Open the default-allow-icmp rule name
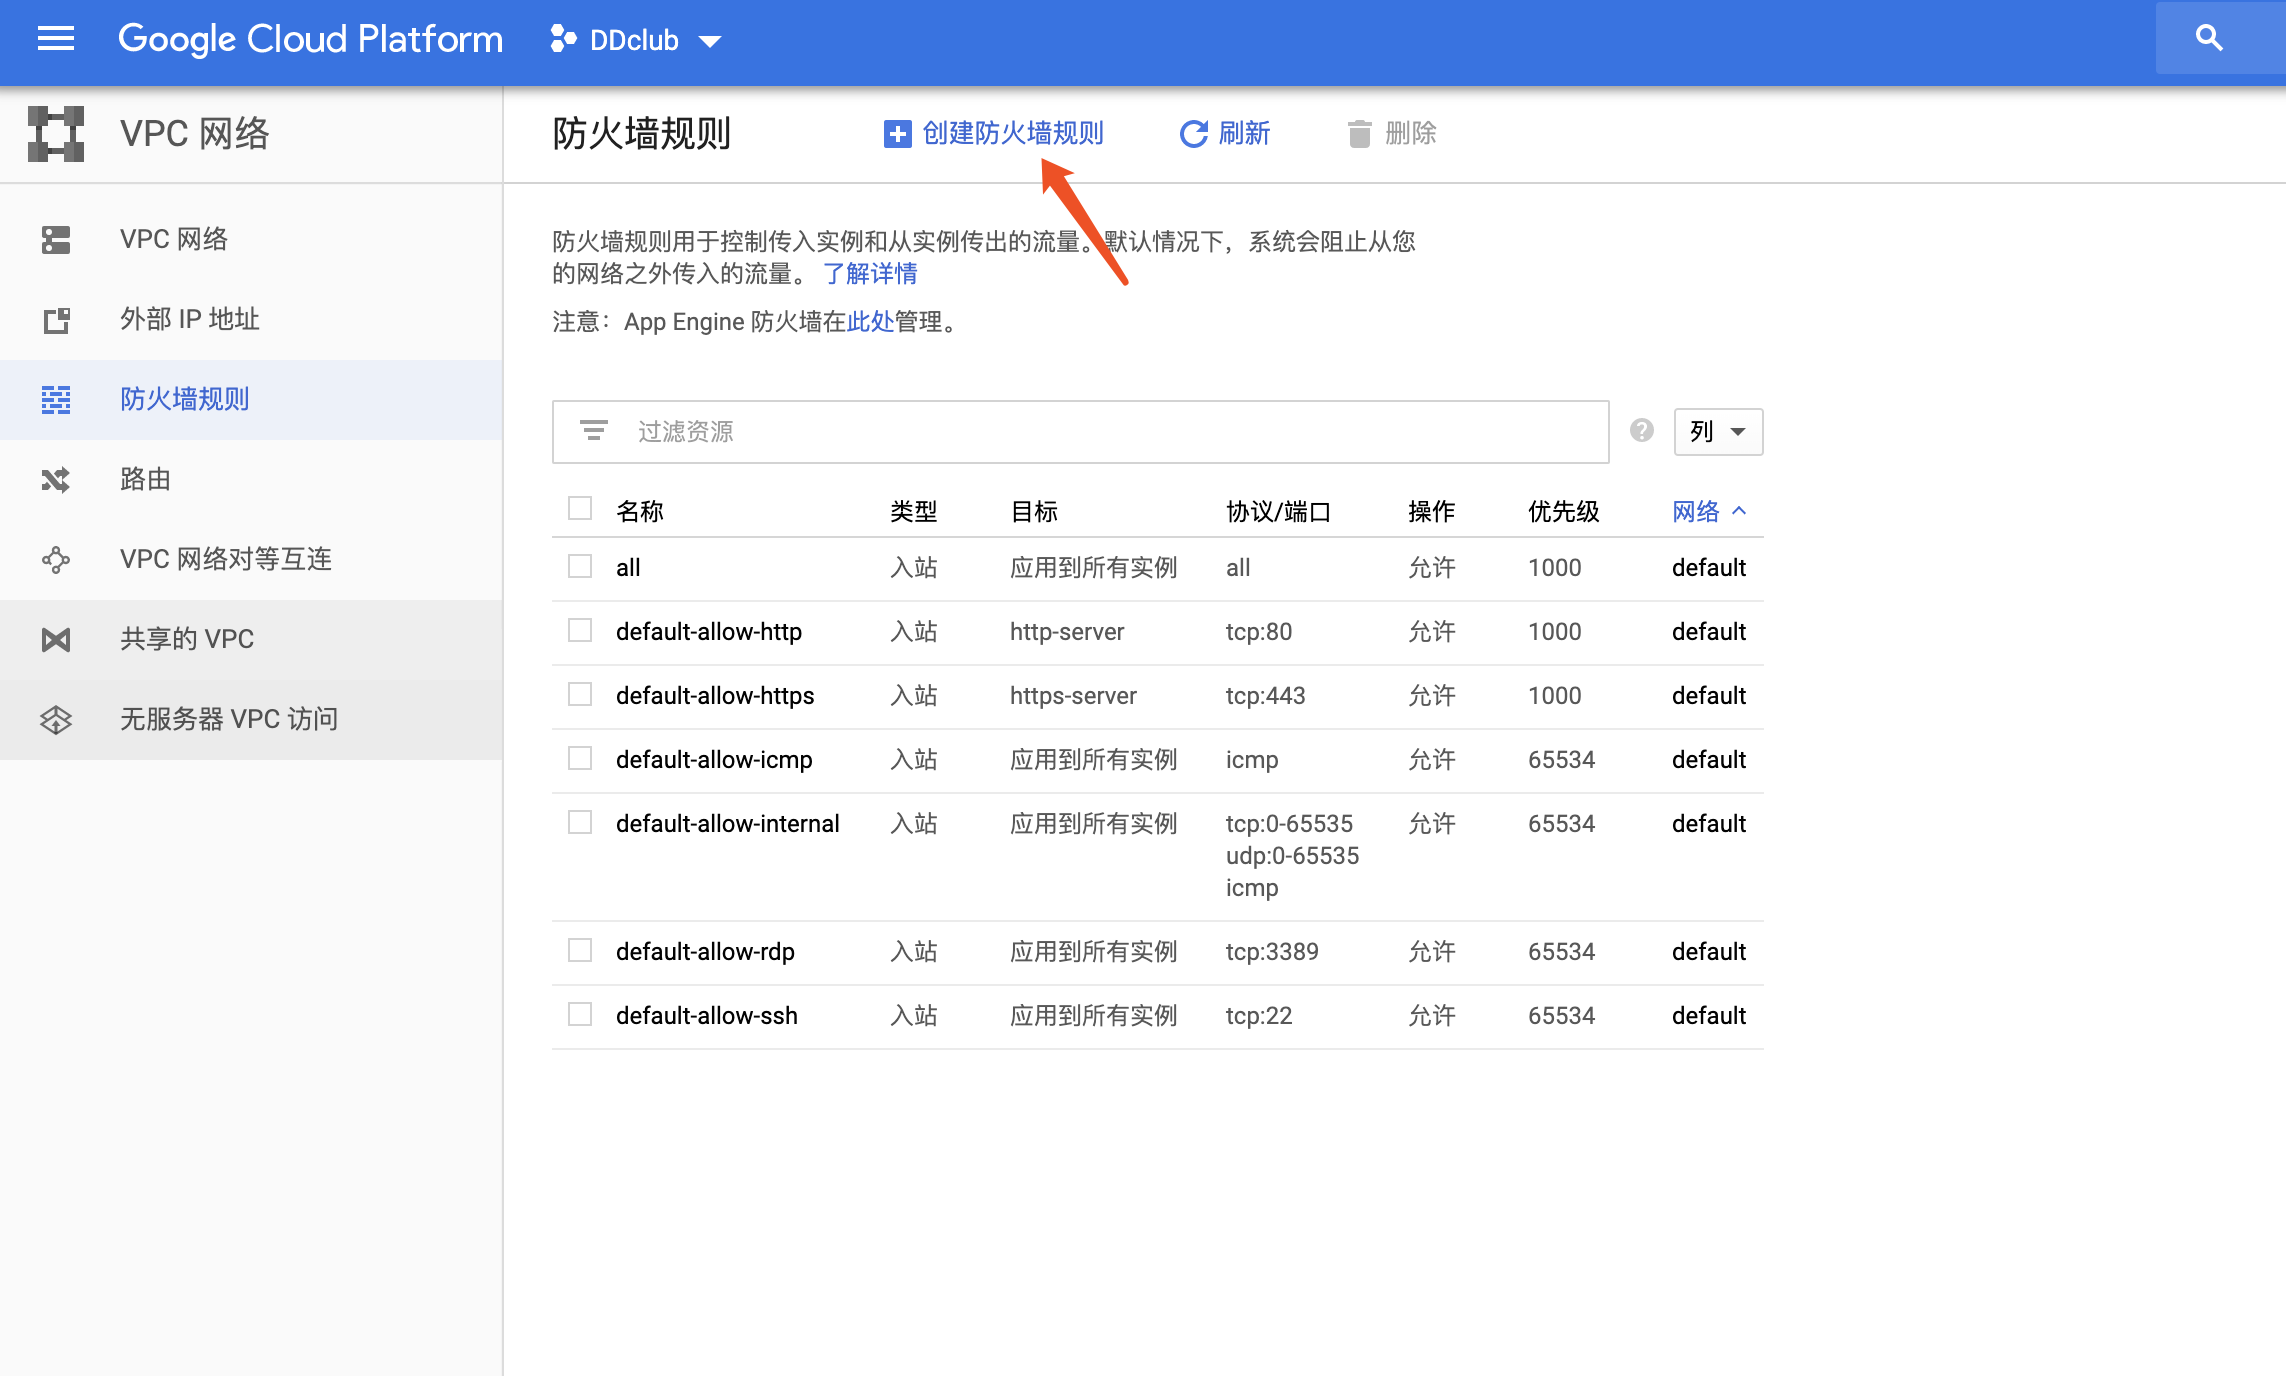The height and width of the screenshot is (1376, 2286). (x=714, y=760)
